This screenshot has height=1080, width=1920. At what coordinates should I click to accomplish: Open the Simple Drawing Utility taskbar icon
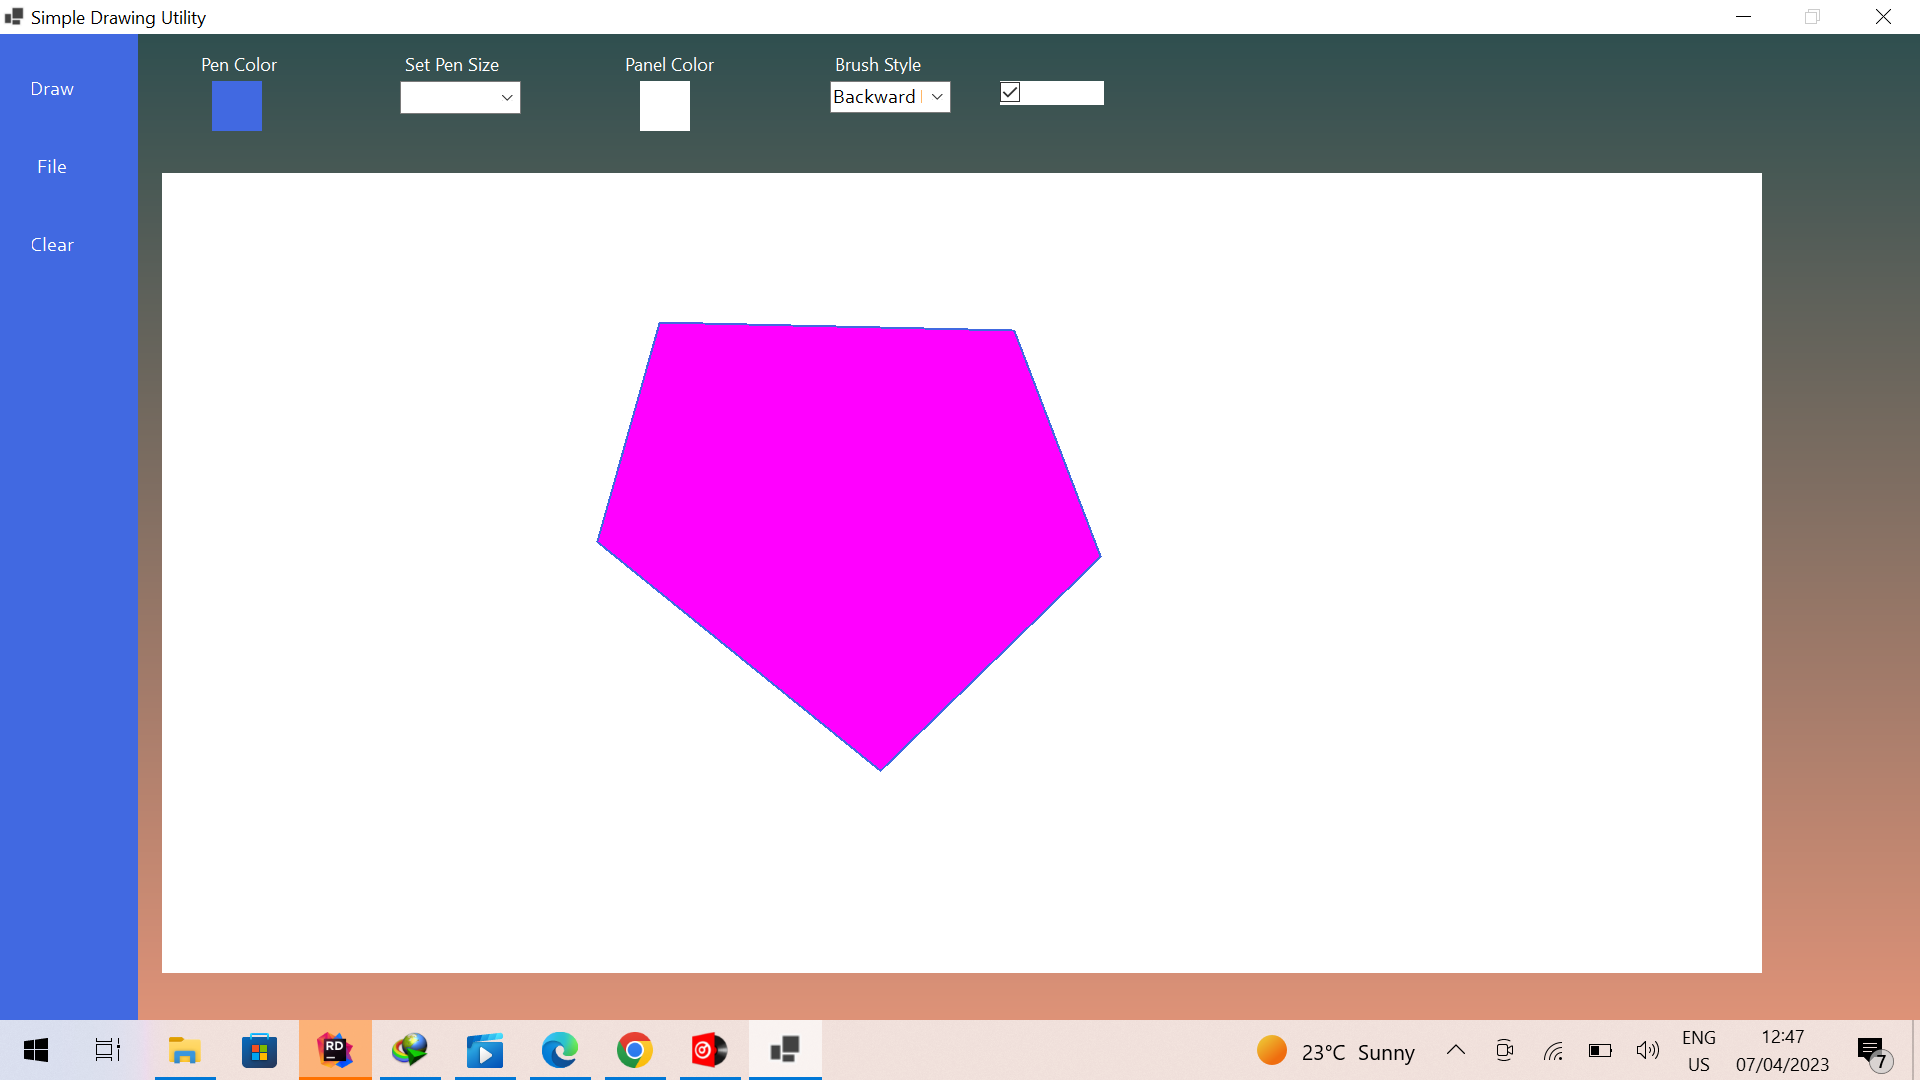[785, 1050]
